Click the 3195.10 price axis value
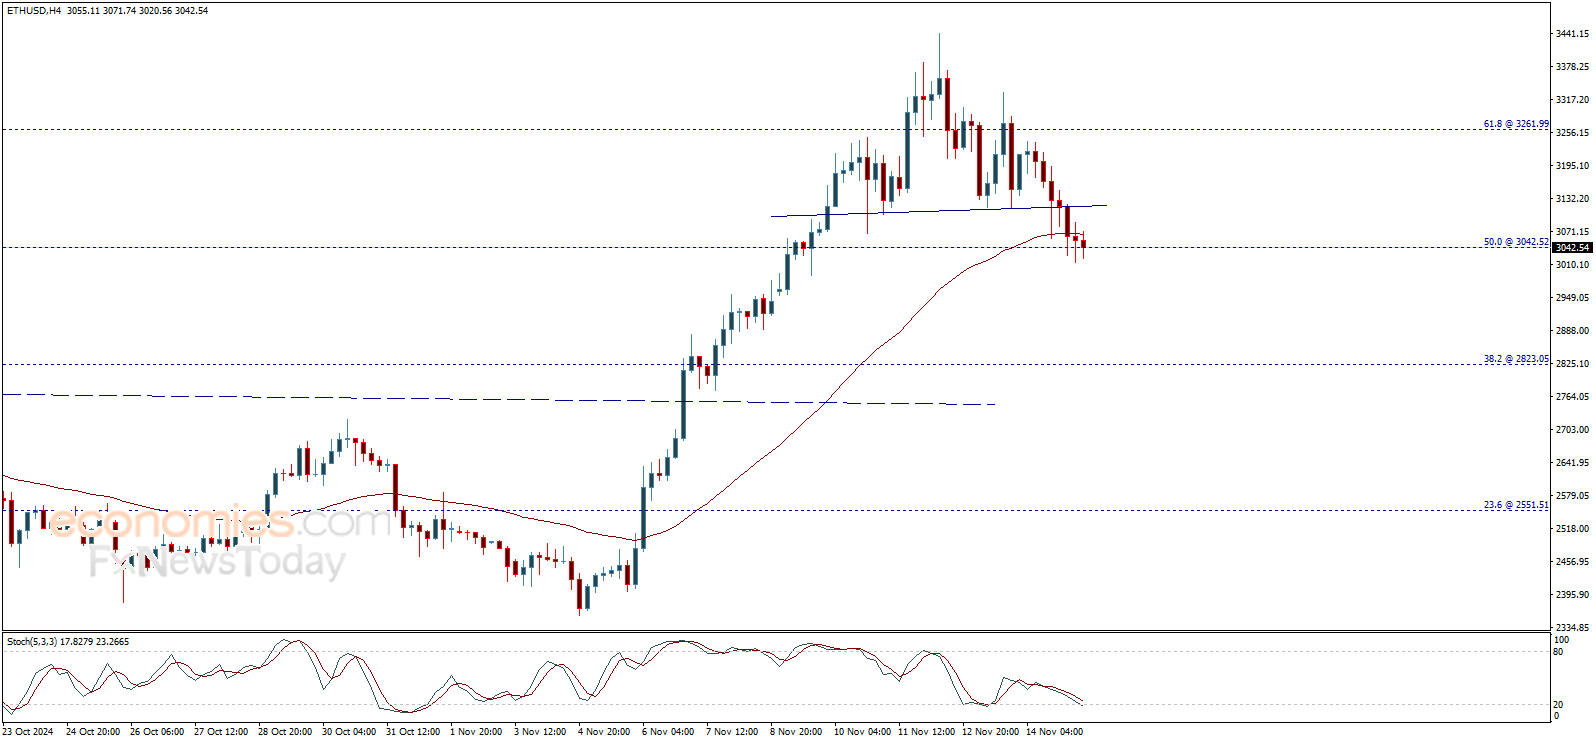The width and height of the screenshot is (1596, 743). coord(1572,166)
